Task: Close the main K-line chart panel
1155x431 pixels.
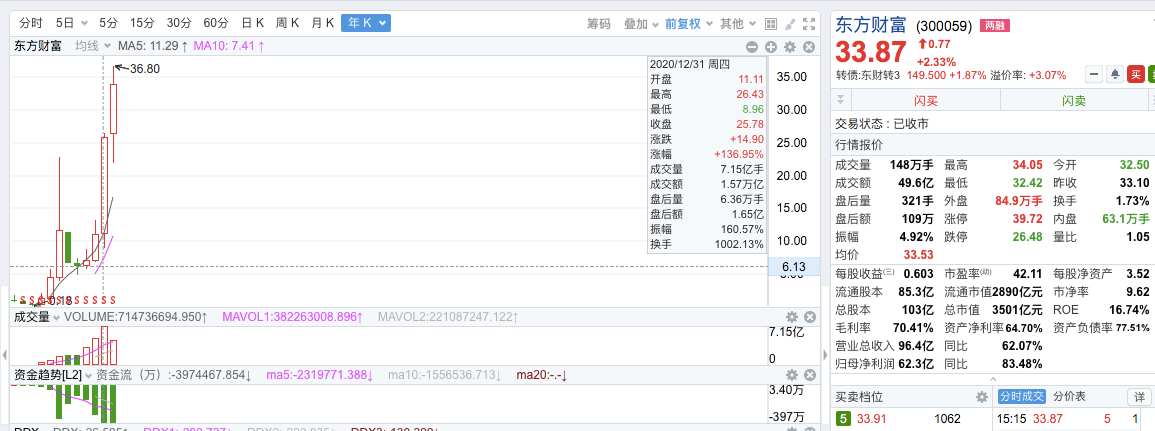Action: tap(809, 46)
